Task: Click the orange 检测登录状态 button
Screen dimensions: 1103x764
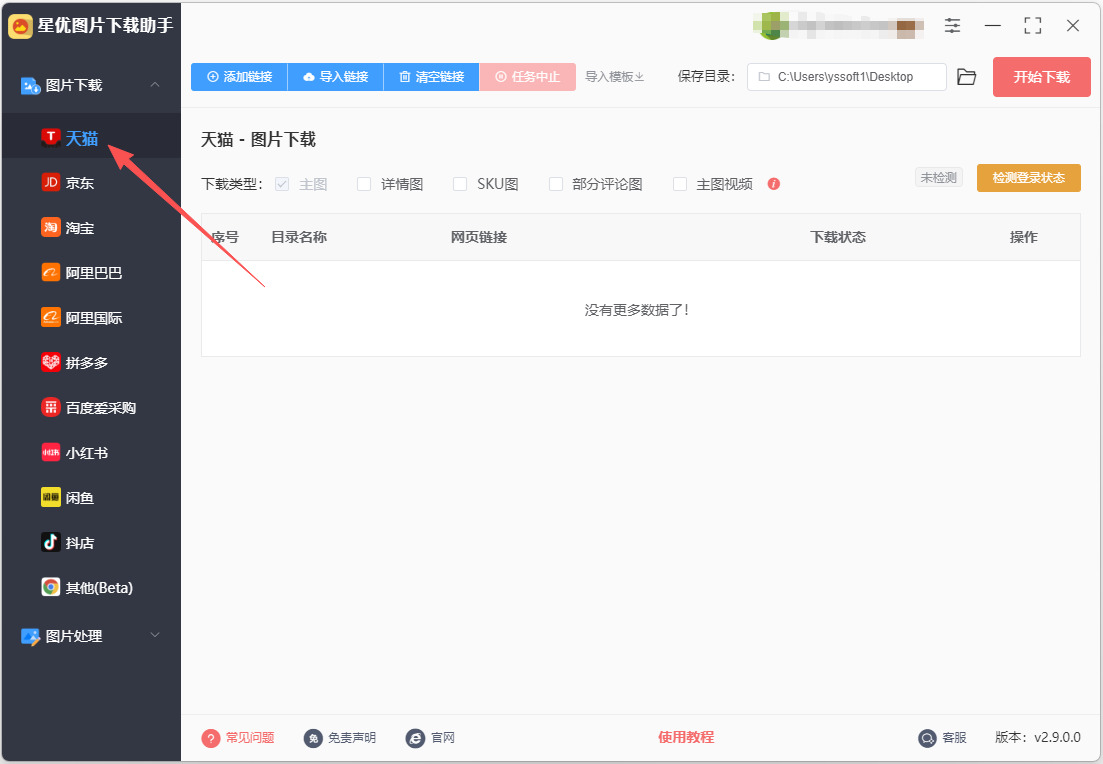Action: tap(1028, 178)
